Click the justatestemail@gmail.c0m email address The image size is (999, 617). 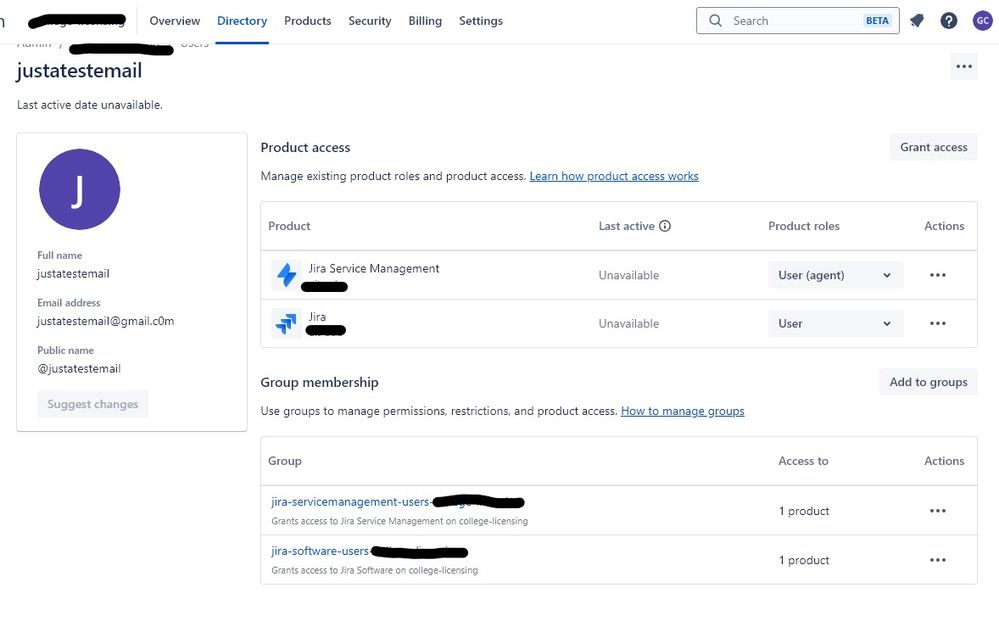coord(105,321)
